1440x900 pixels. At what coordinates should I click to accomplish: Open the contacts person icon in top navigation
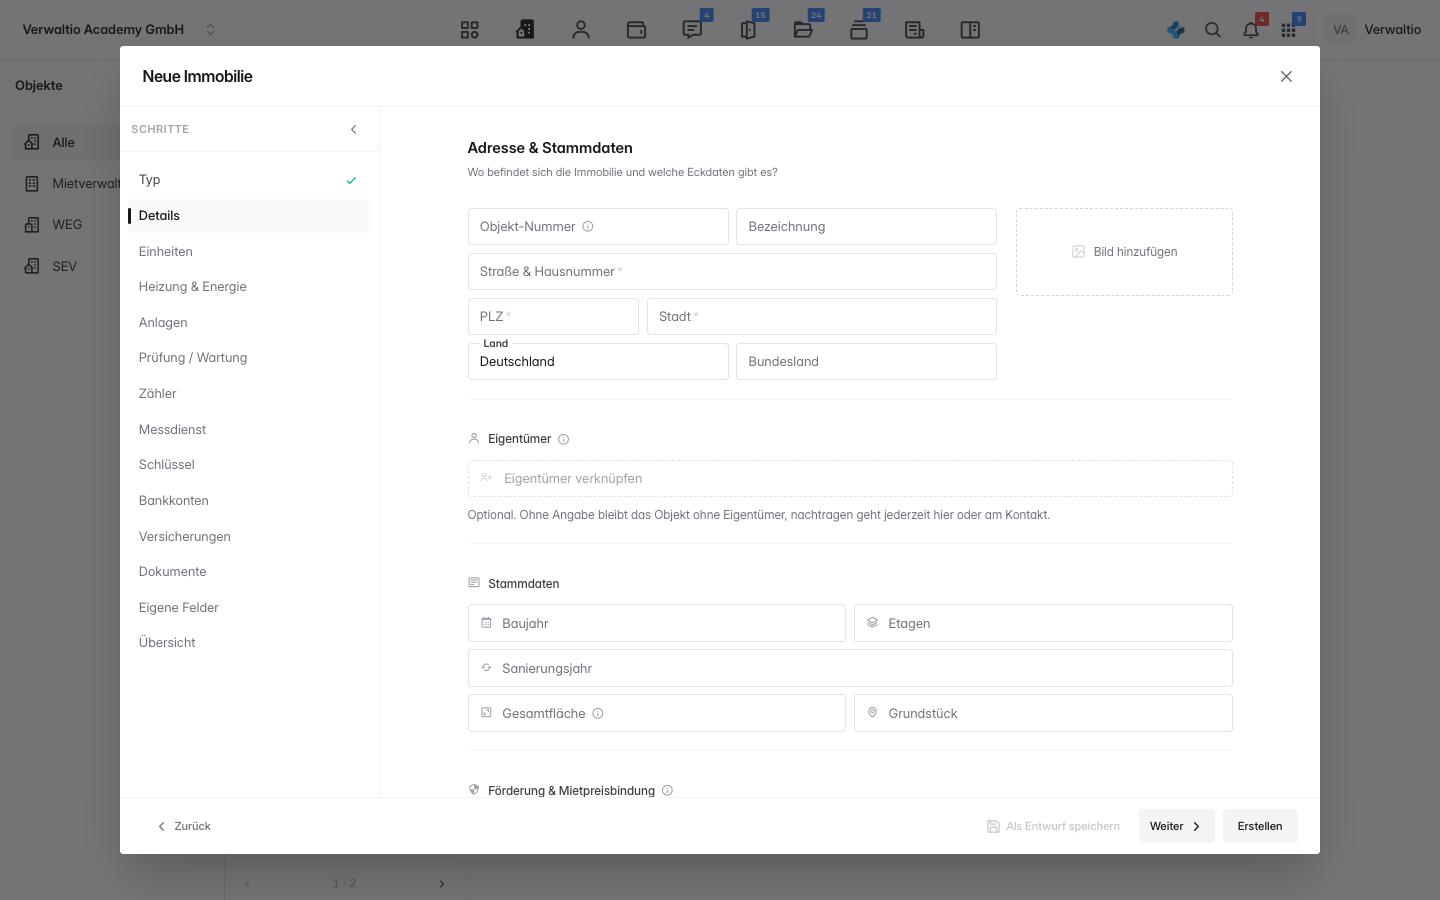pyautogui.click(x=581, y=30)
